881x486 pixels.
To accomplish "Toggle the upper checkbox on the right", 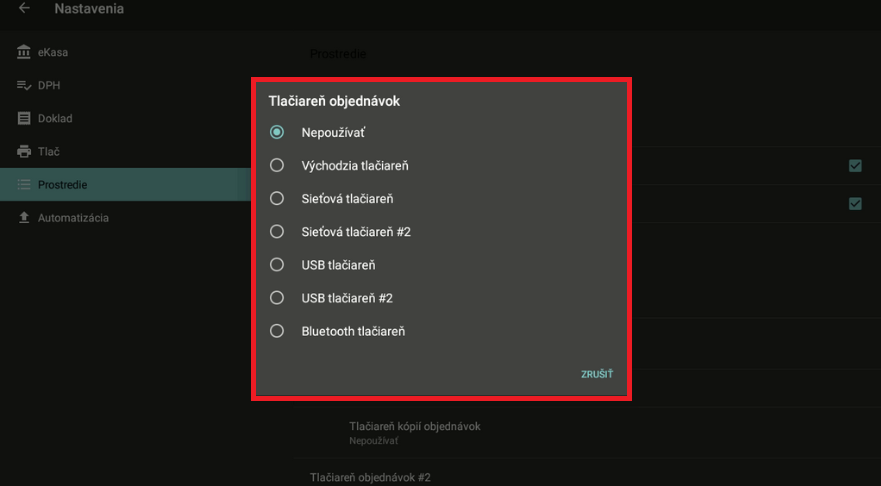I will click(x=855, y=166).
